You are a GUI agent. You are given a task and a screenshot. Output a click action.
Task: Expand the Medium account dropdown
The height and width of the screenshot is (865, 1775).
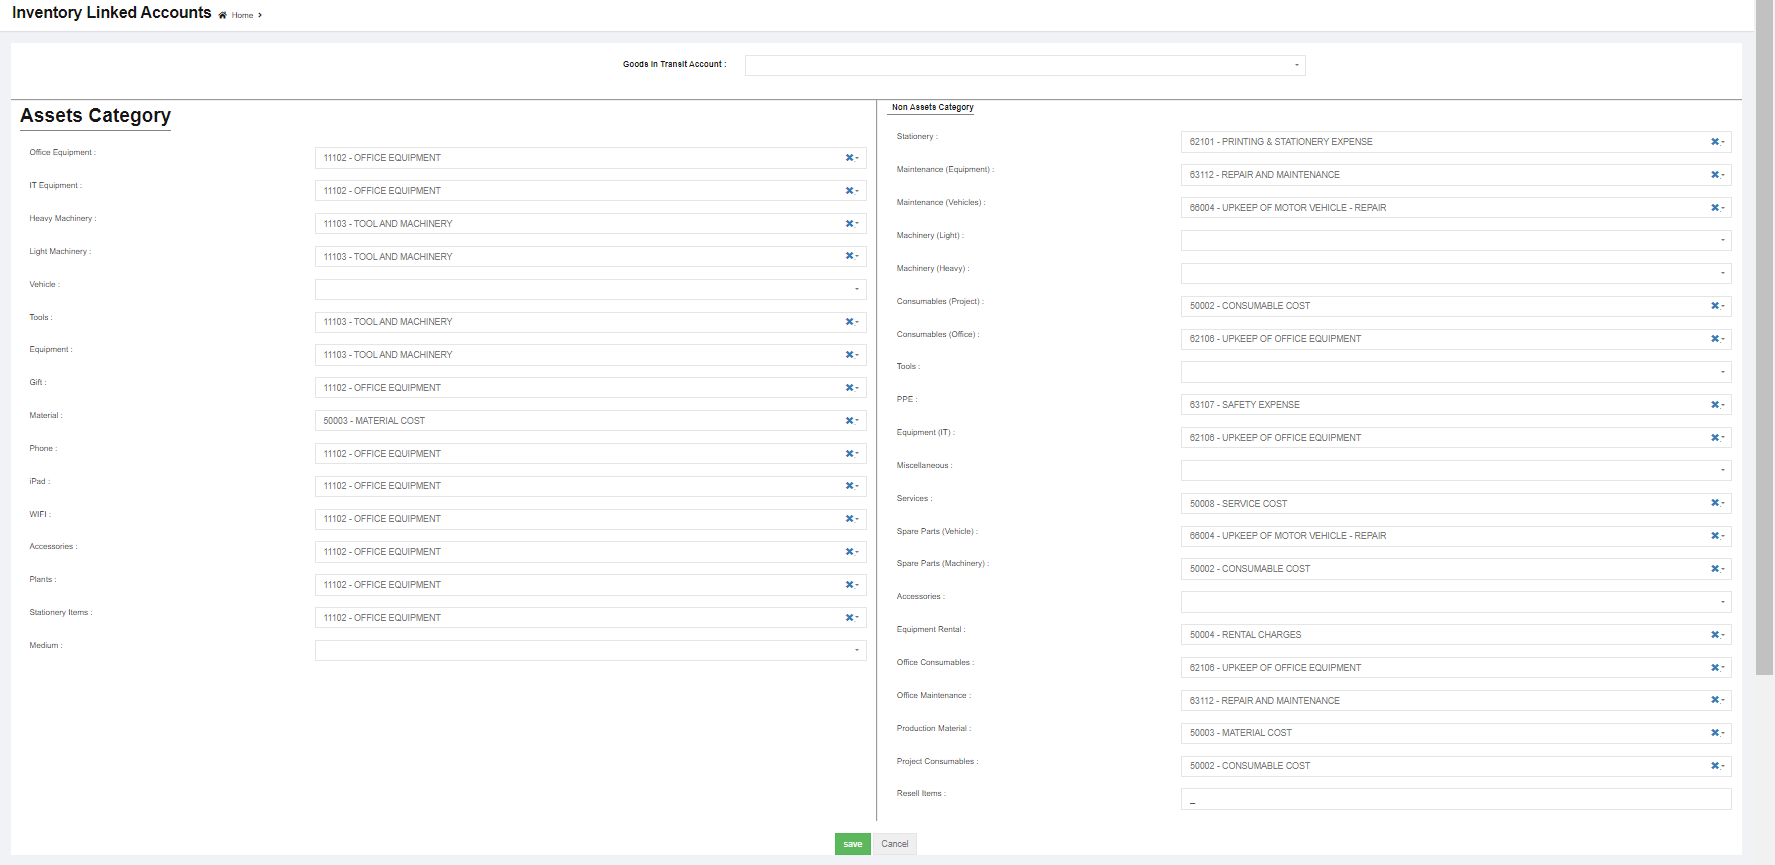coord(590,650)
